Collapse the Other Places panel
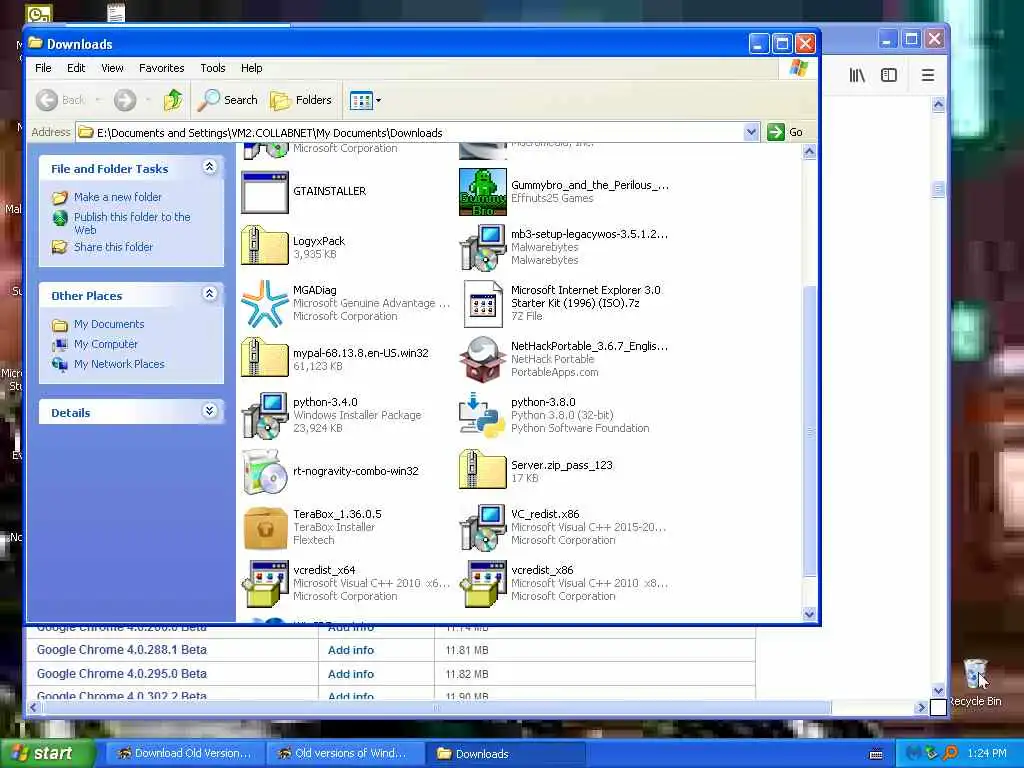The width and height of the screenshot is (1024, 768). point(210,294)
